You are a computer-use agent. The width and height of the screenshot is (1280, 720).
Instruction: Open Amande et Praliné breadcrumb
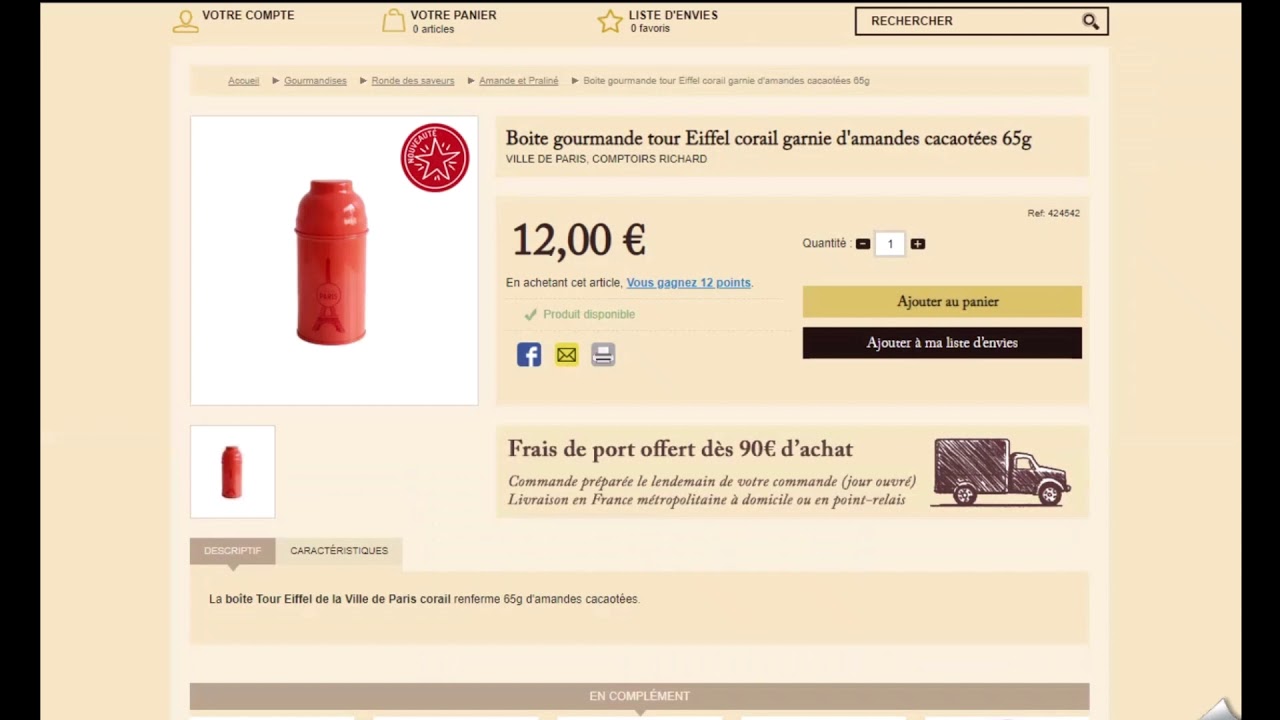tap(518, 81)
